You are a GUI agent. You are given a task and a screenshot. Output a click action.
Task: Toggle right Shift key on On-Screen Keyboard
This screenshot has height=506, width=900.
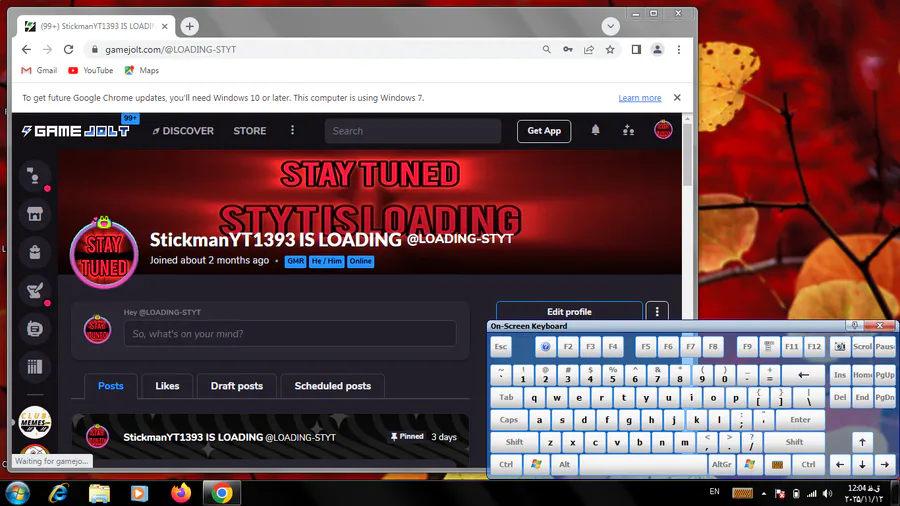[794, 442]
